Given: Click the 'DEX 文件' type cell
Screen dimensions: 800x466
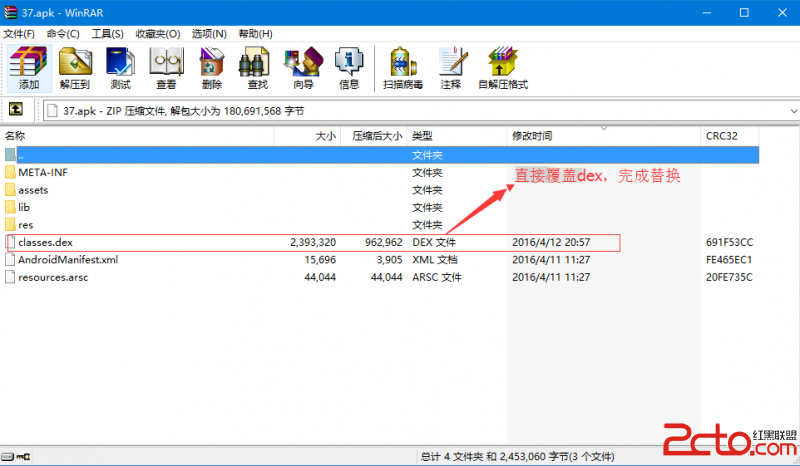Looking at the screenshot, I should tap(434, 242).
